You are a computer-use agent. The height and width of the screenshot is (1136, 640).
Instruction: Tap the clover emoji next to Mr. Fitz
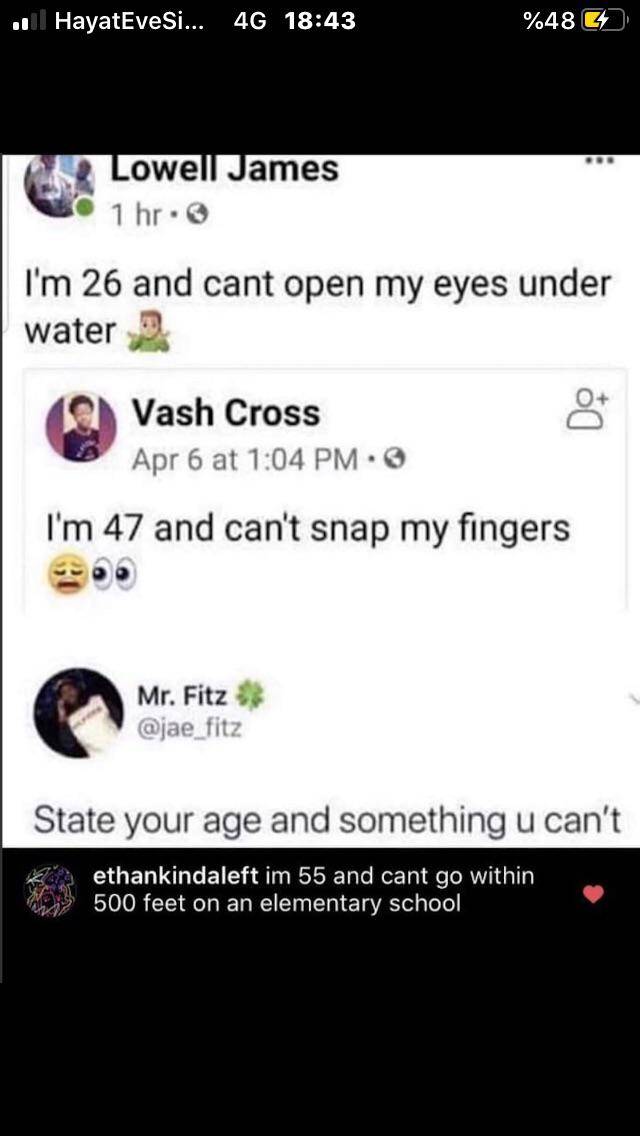[x=251, y=695]
